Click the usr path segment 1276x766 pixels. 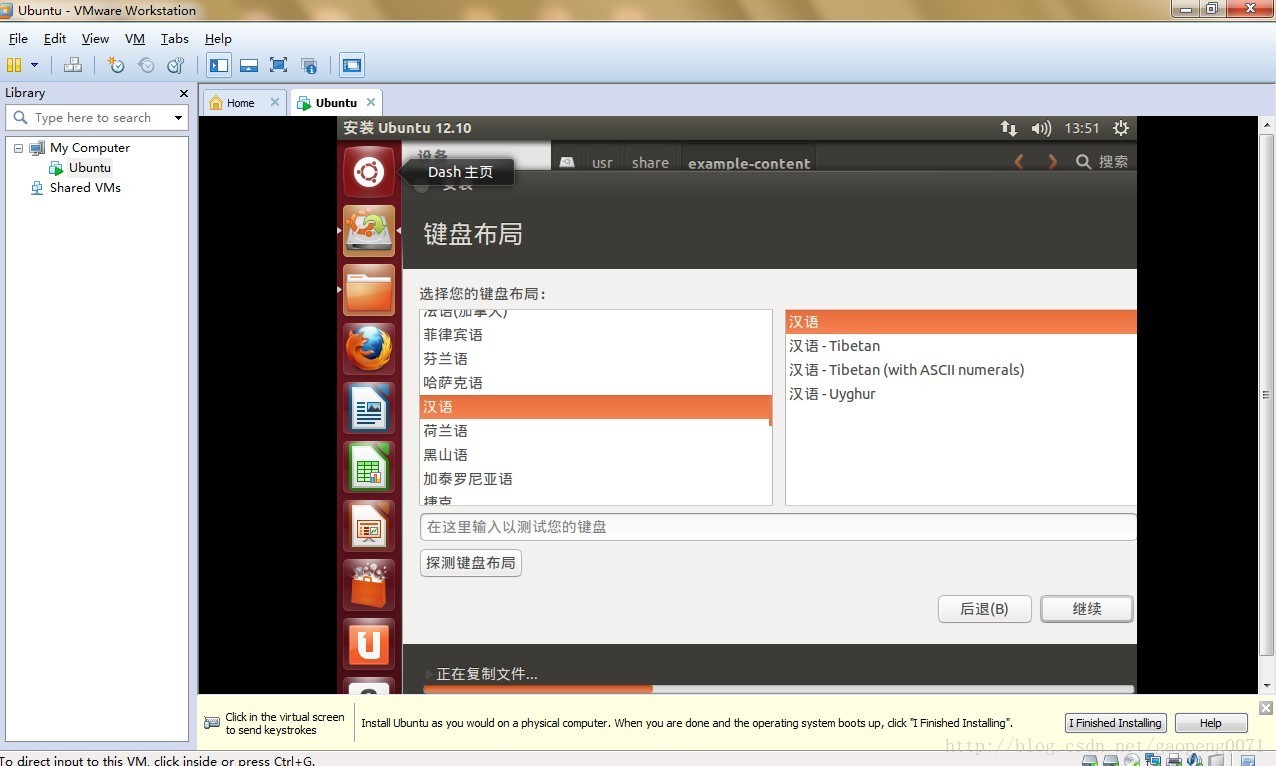click(602, 162)
